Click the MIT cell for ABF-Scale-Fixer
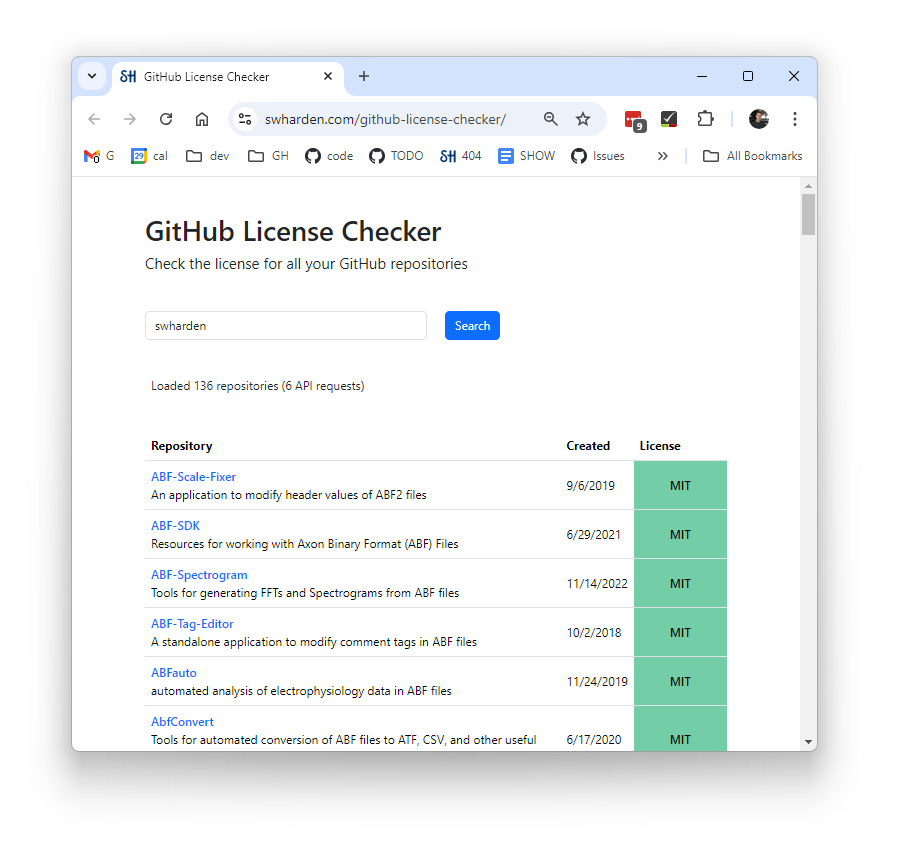The width and height of the screenshot is (906, 850). point(680,485)
